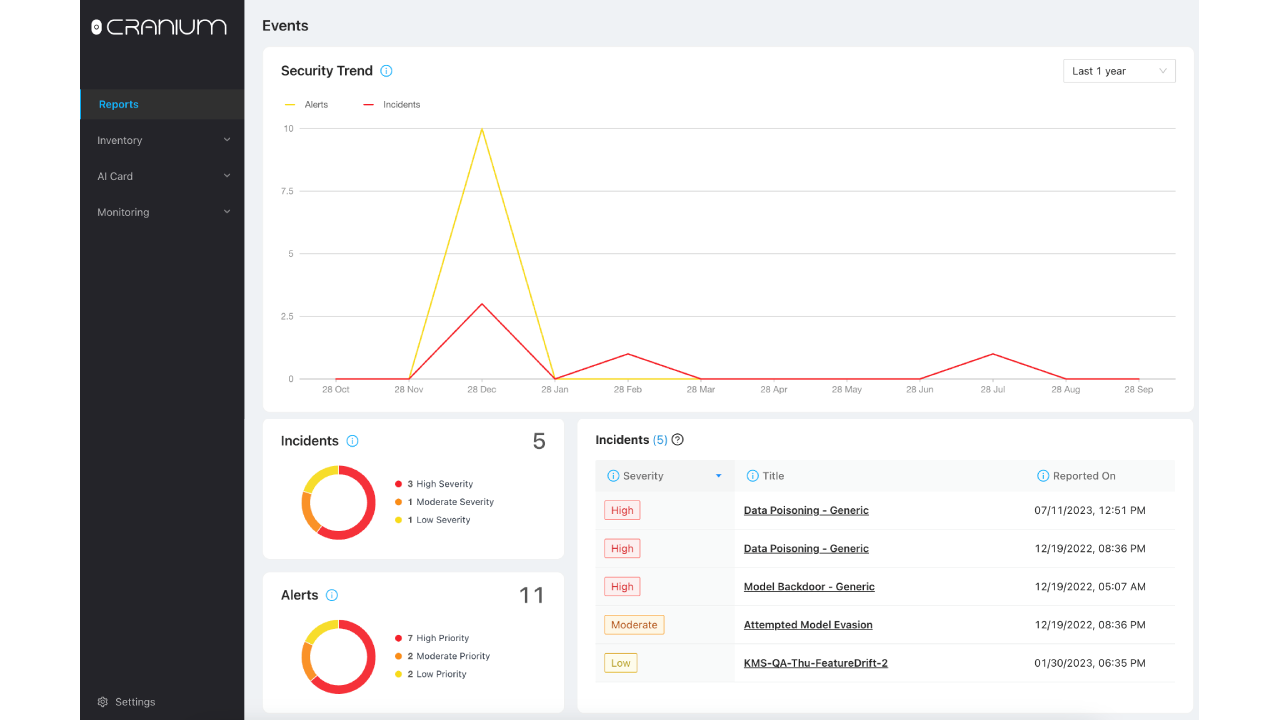The width and height of the screenshot is (1280, 720).
Task: Open the help question mark next to Incidents (5)
Action: (x=677, y=440)
